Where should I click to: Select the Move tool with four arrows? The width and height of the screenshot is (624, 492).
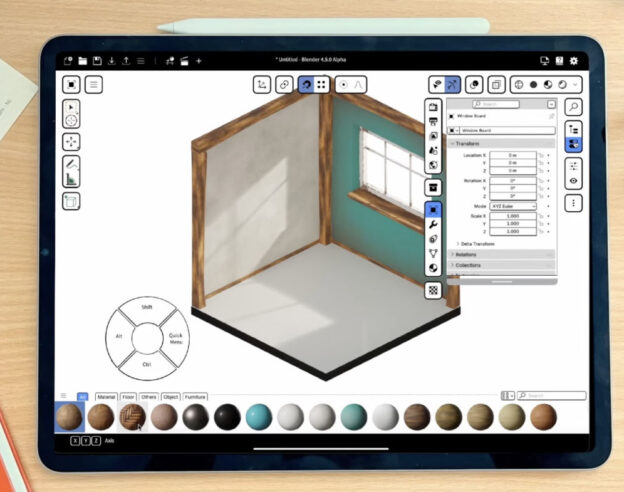(x=71, y=142)
